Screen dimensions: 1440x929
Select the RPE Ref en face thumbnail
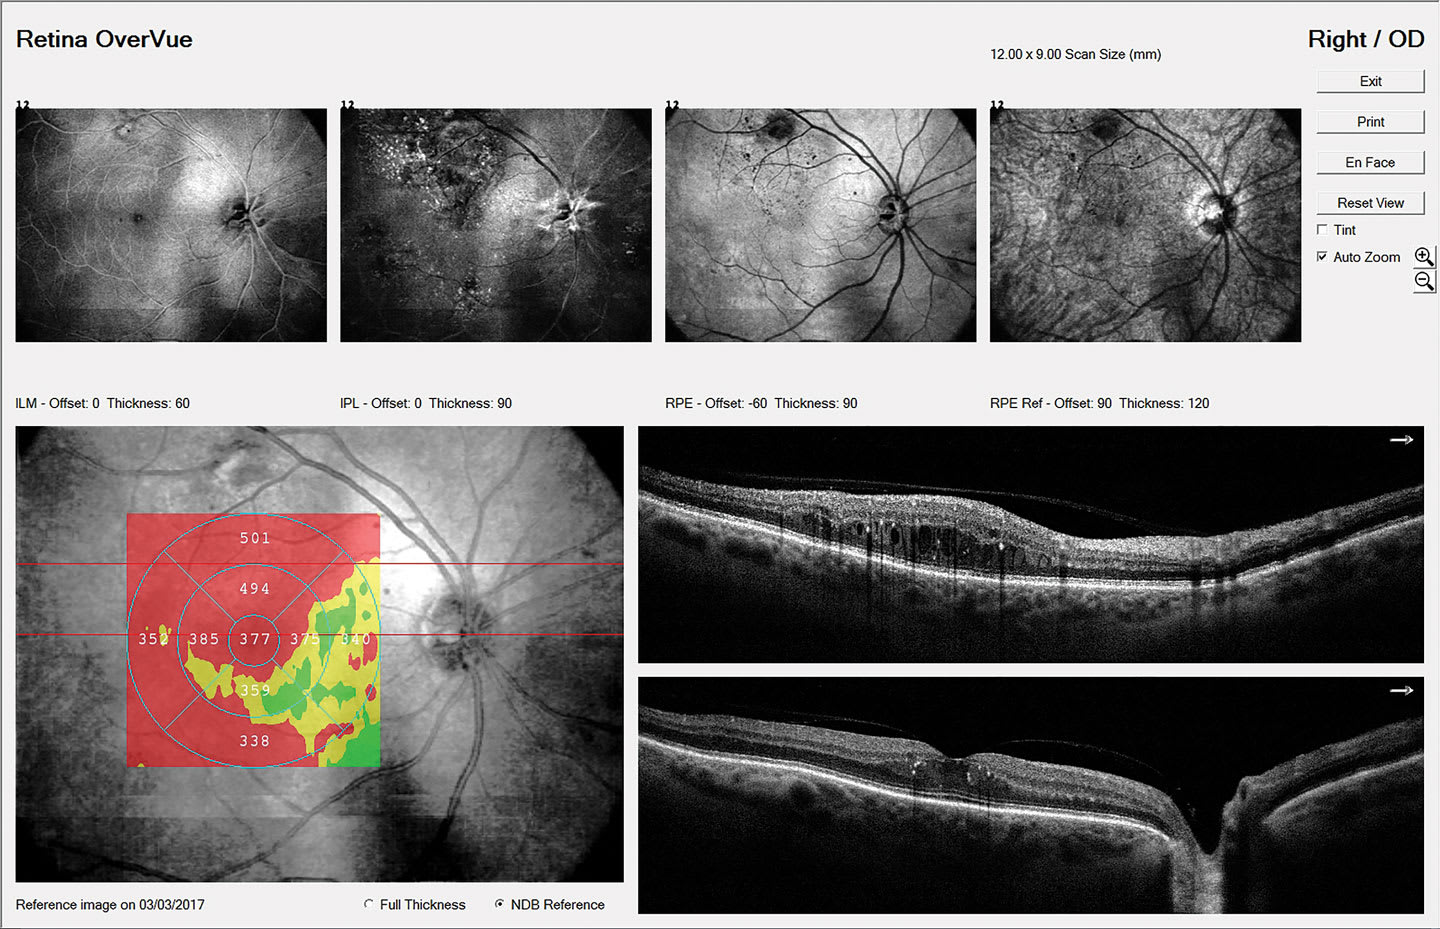1146,225
